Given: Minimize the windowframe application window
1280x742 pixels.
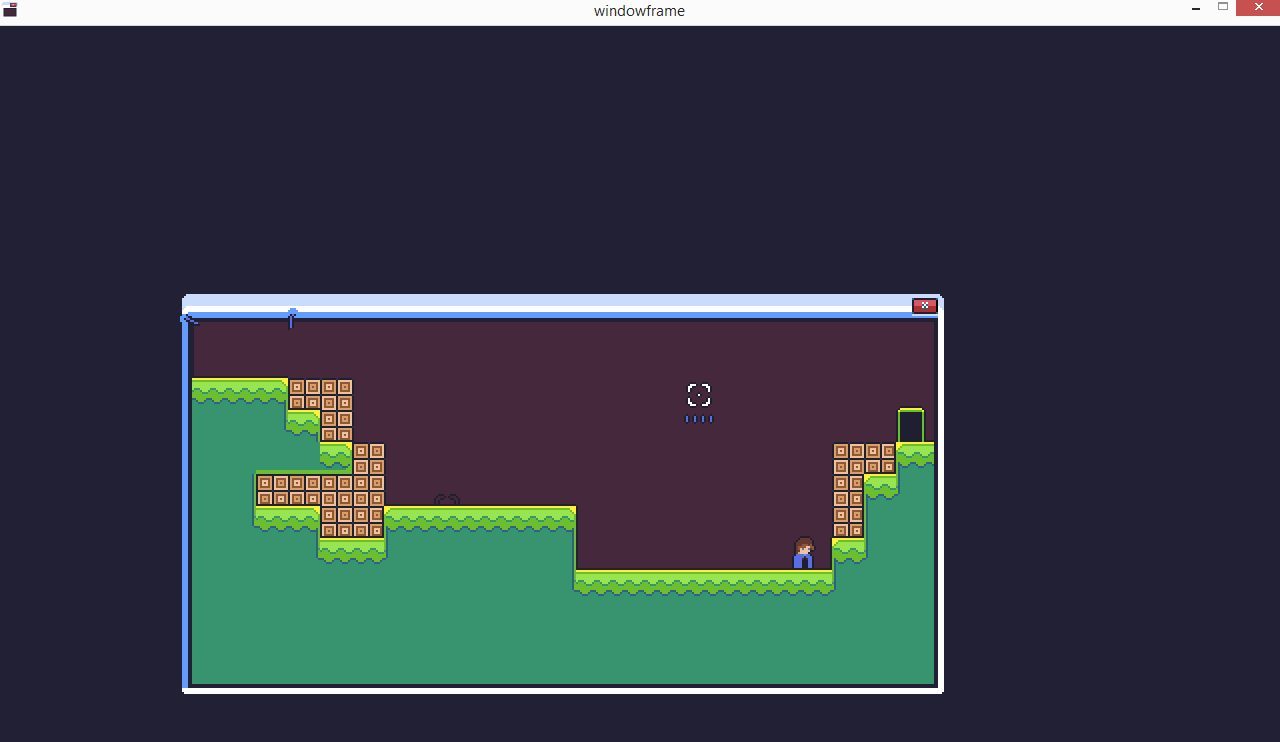Looking at the screenshot, I should pos(1196,9).
